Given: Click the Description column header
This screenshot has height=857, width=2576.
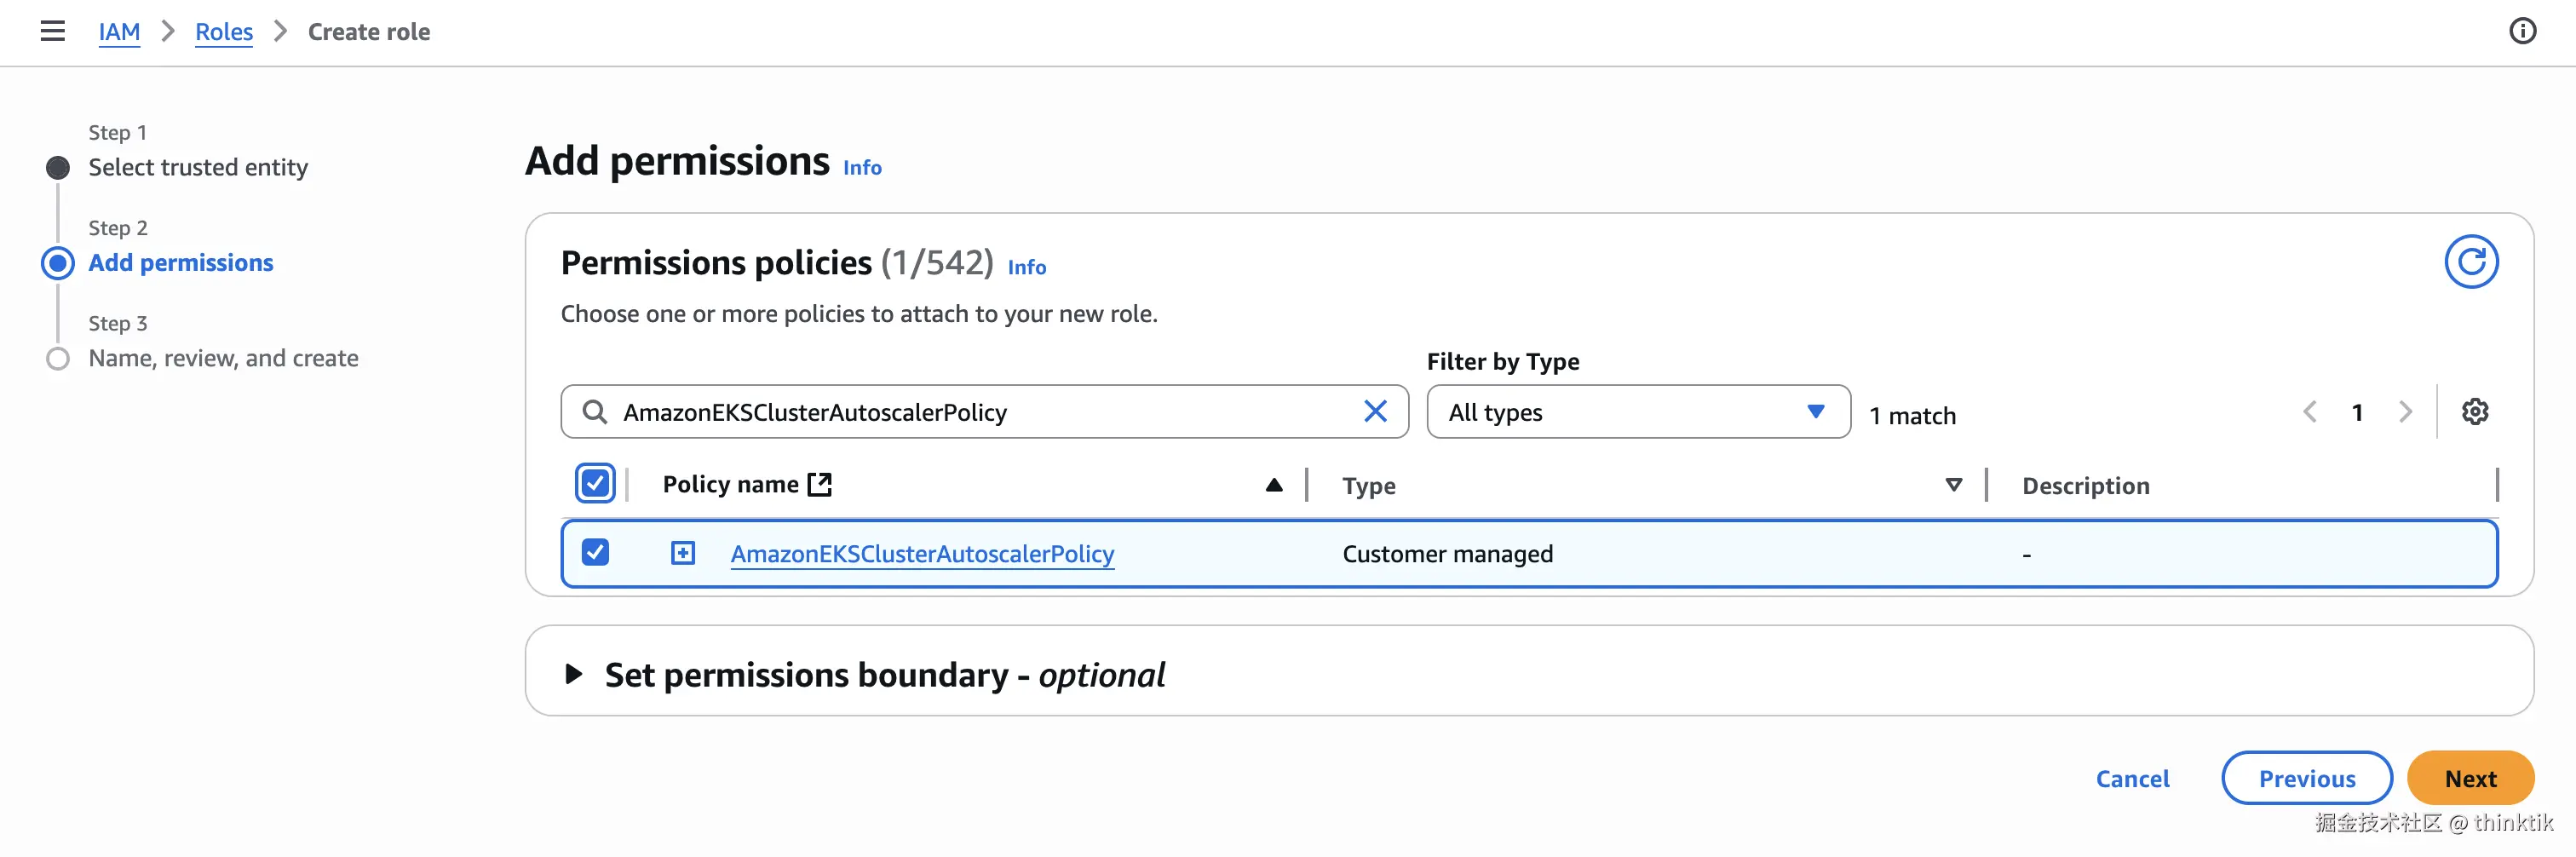Looking at the screenshot, I should pyautogui.click(x=2085, y=485).
